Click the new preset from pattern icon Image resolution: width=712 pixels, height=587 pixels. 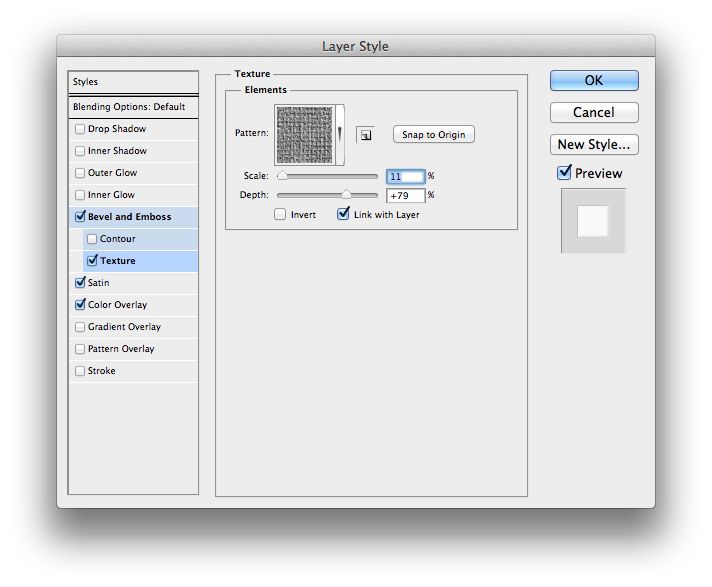[365, 135]
